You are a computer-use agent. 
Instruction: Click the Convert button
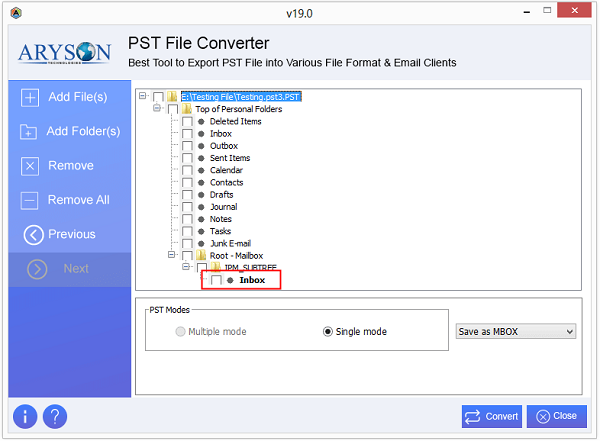point(492,416)
